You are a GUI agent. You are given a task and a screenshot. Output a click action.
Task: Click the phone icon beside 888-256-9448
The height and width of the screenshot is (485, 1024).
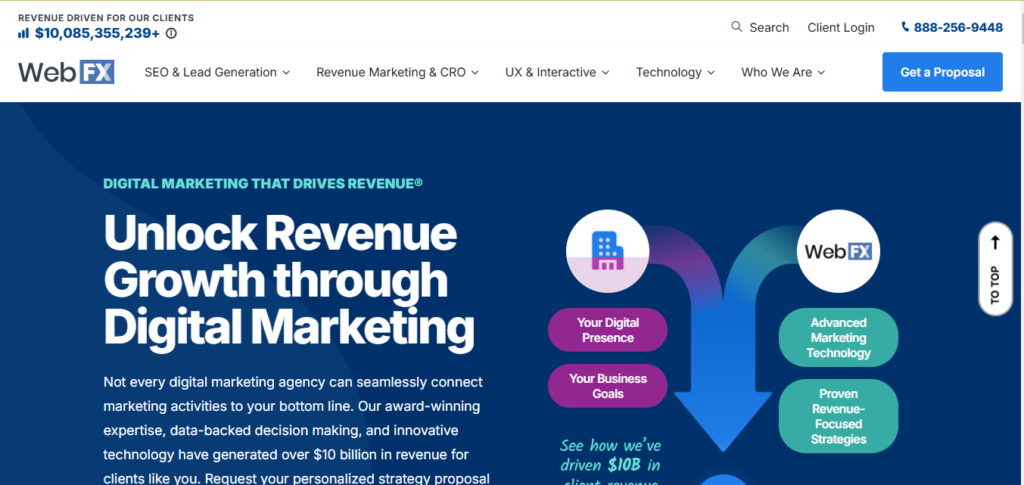[906, 27]
